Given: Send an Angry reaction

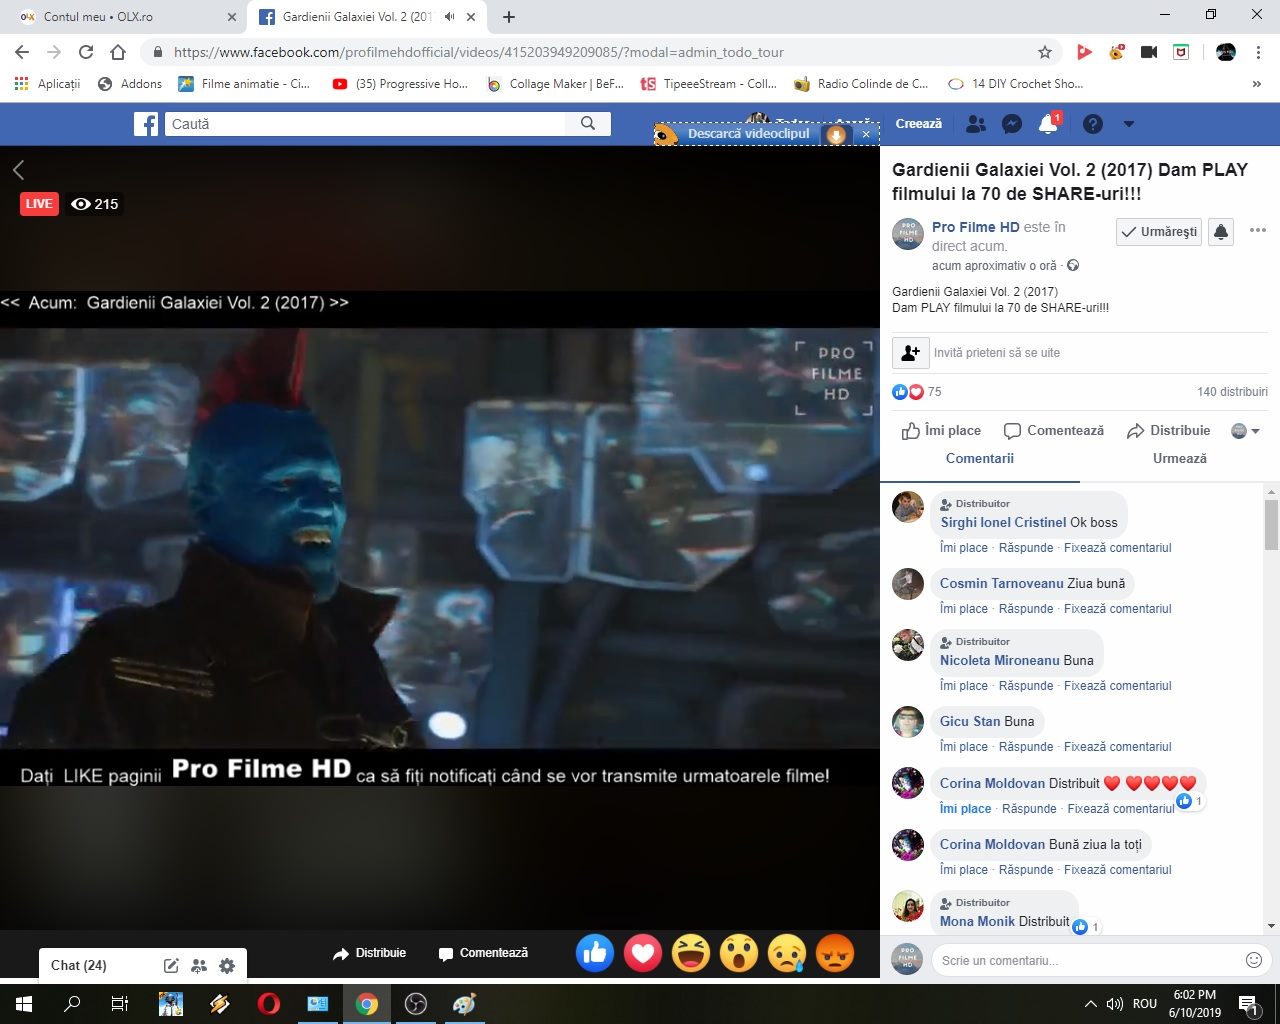Looking at the screenshot, I should pyautogui.click(x=835, y=953).
